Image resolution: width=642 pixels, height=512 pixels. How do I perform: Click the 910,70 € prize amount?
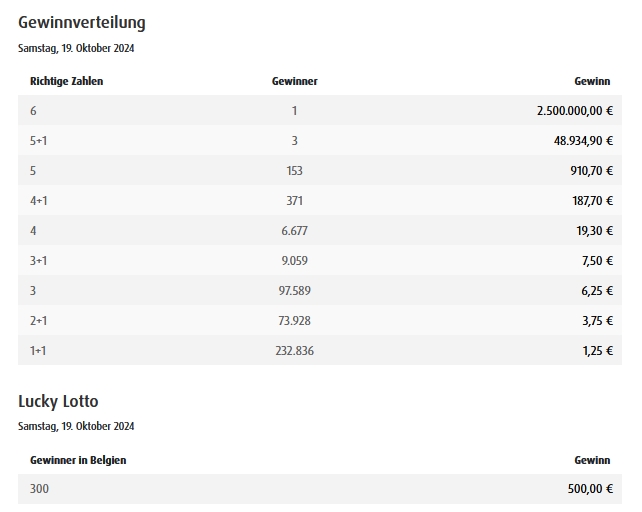coord(592,170)
